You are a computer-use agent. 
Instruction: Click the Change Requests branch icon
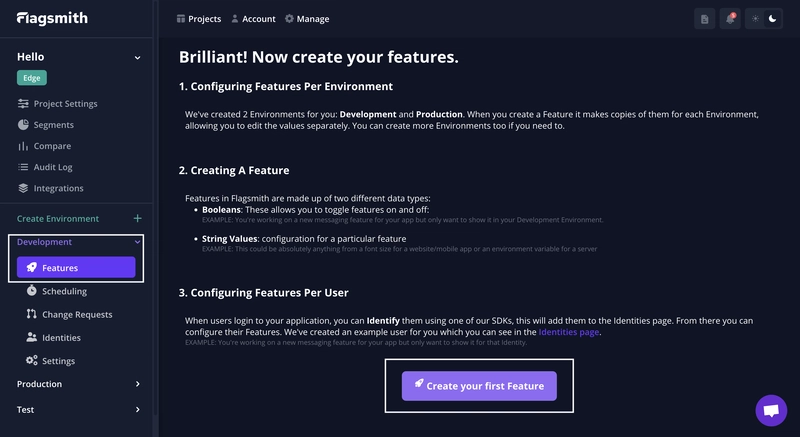click(x=32, y=314)
